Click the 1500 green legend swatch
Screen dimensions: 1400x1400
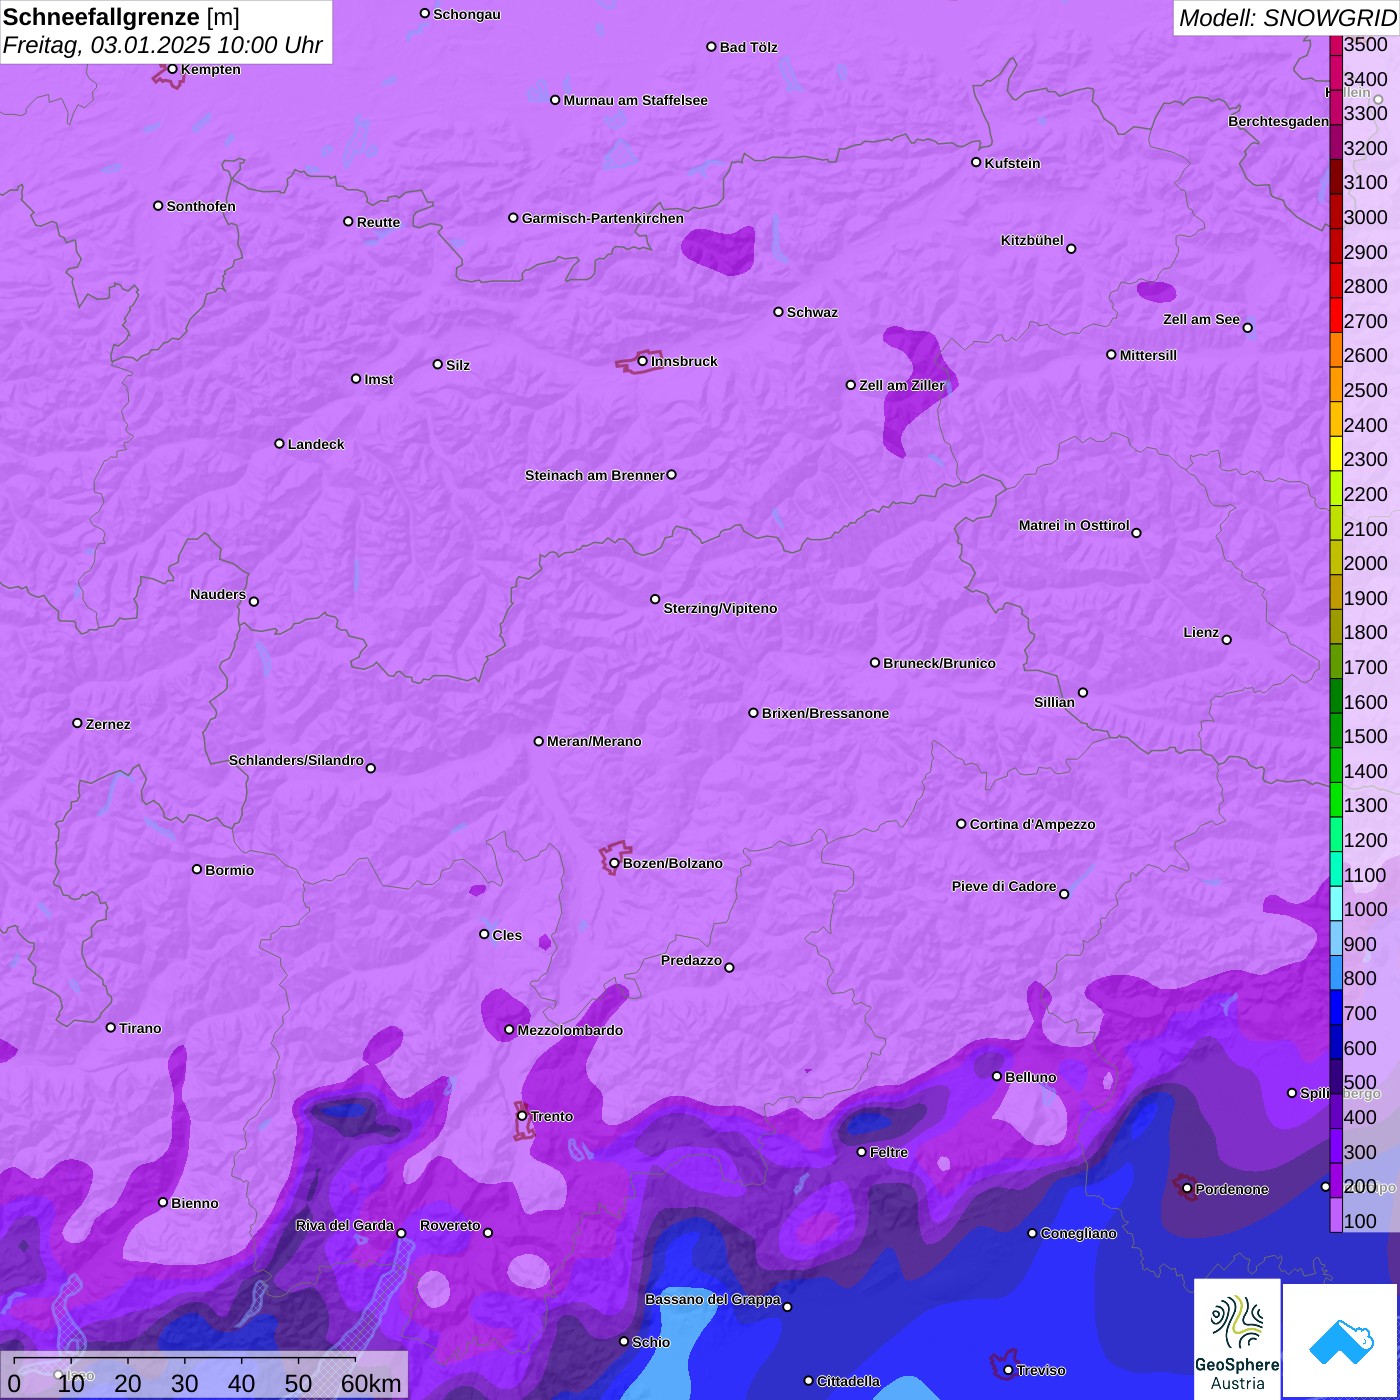(1335, 730)
